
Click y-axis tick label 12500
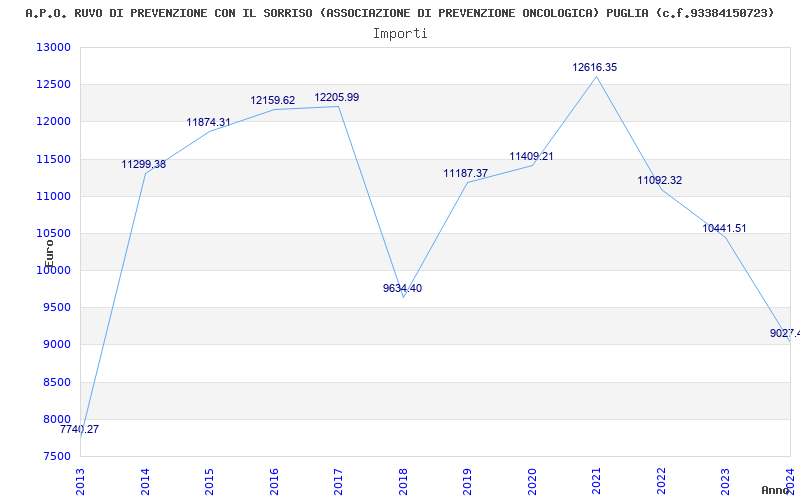[x=53, y=85]
